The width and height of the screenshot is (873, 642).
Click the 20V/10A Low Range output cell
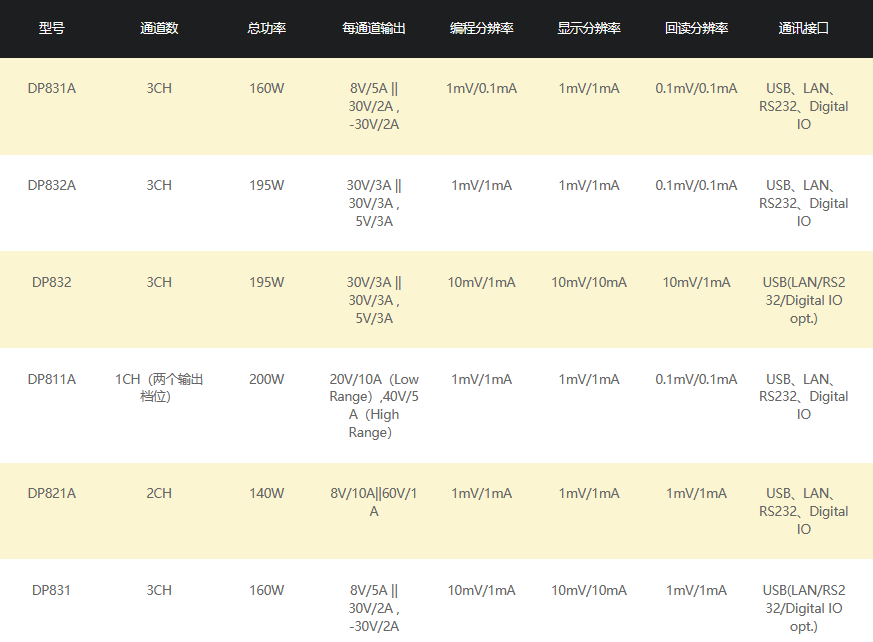374,406
